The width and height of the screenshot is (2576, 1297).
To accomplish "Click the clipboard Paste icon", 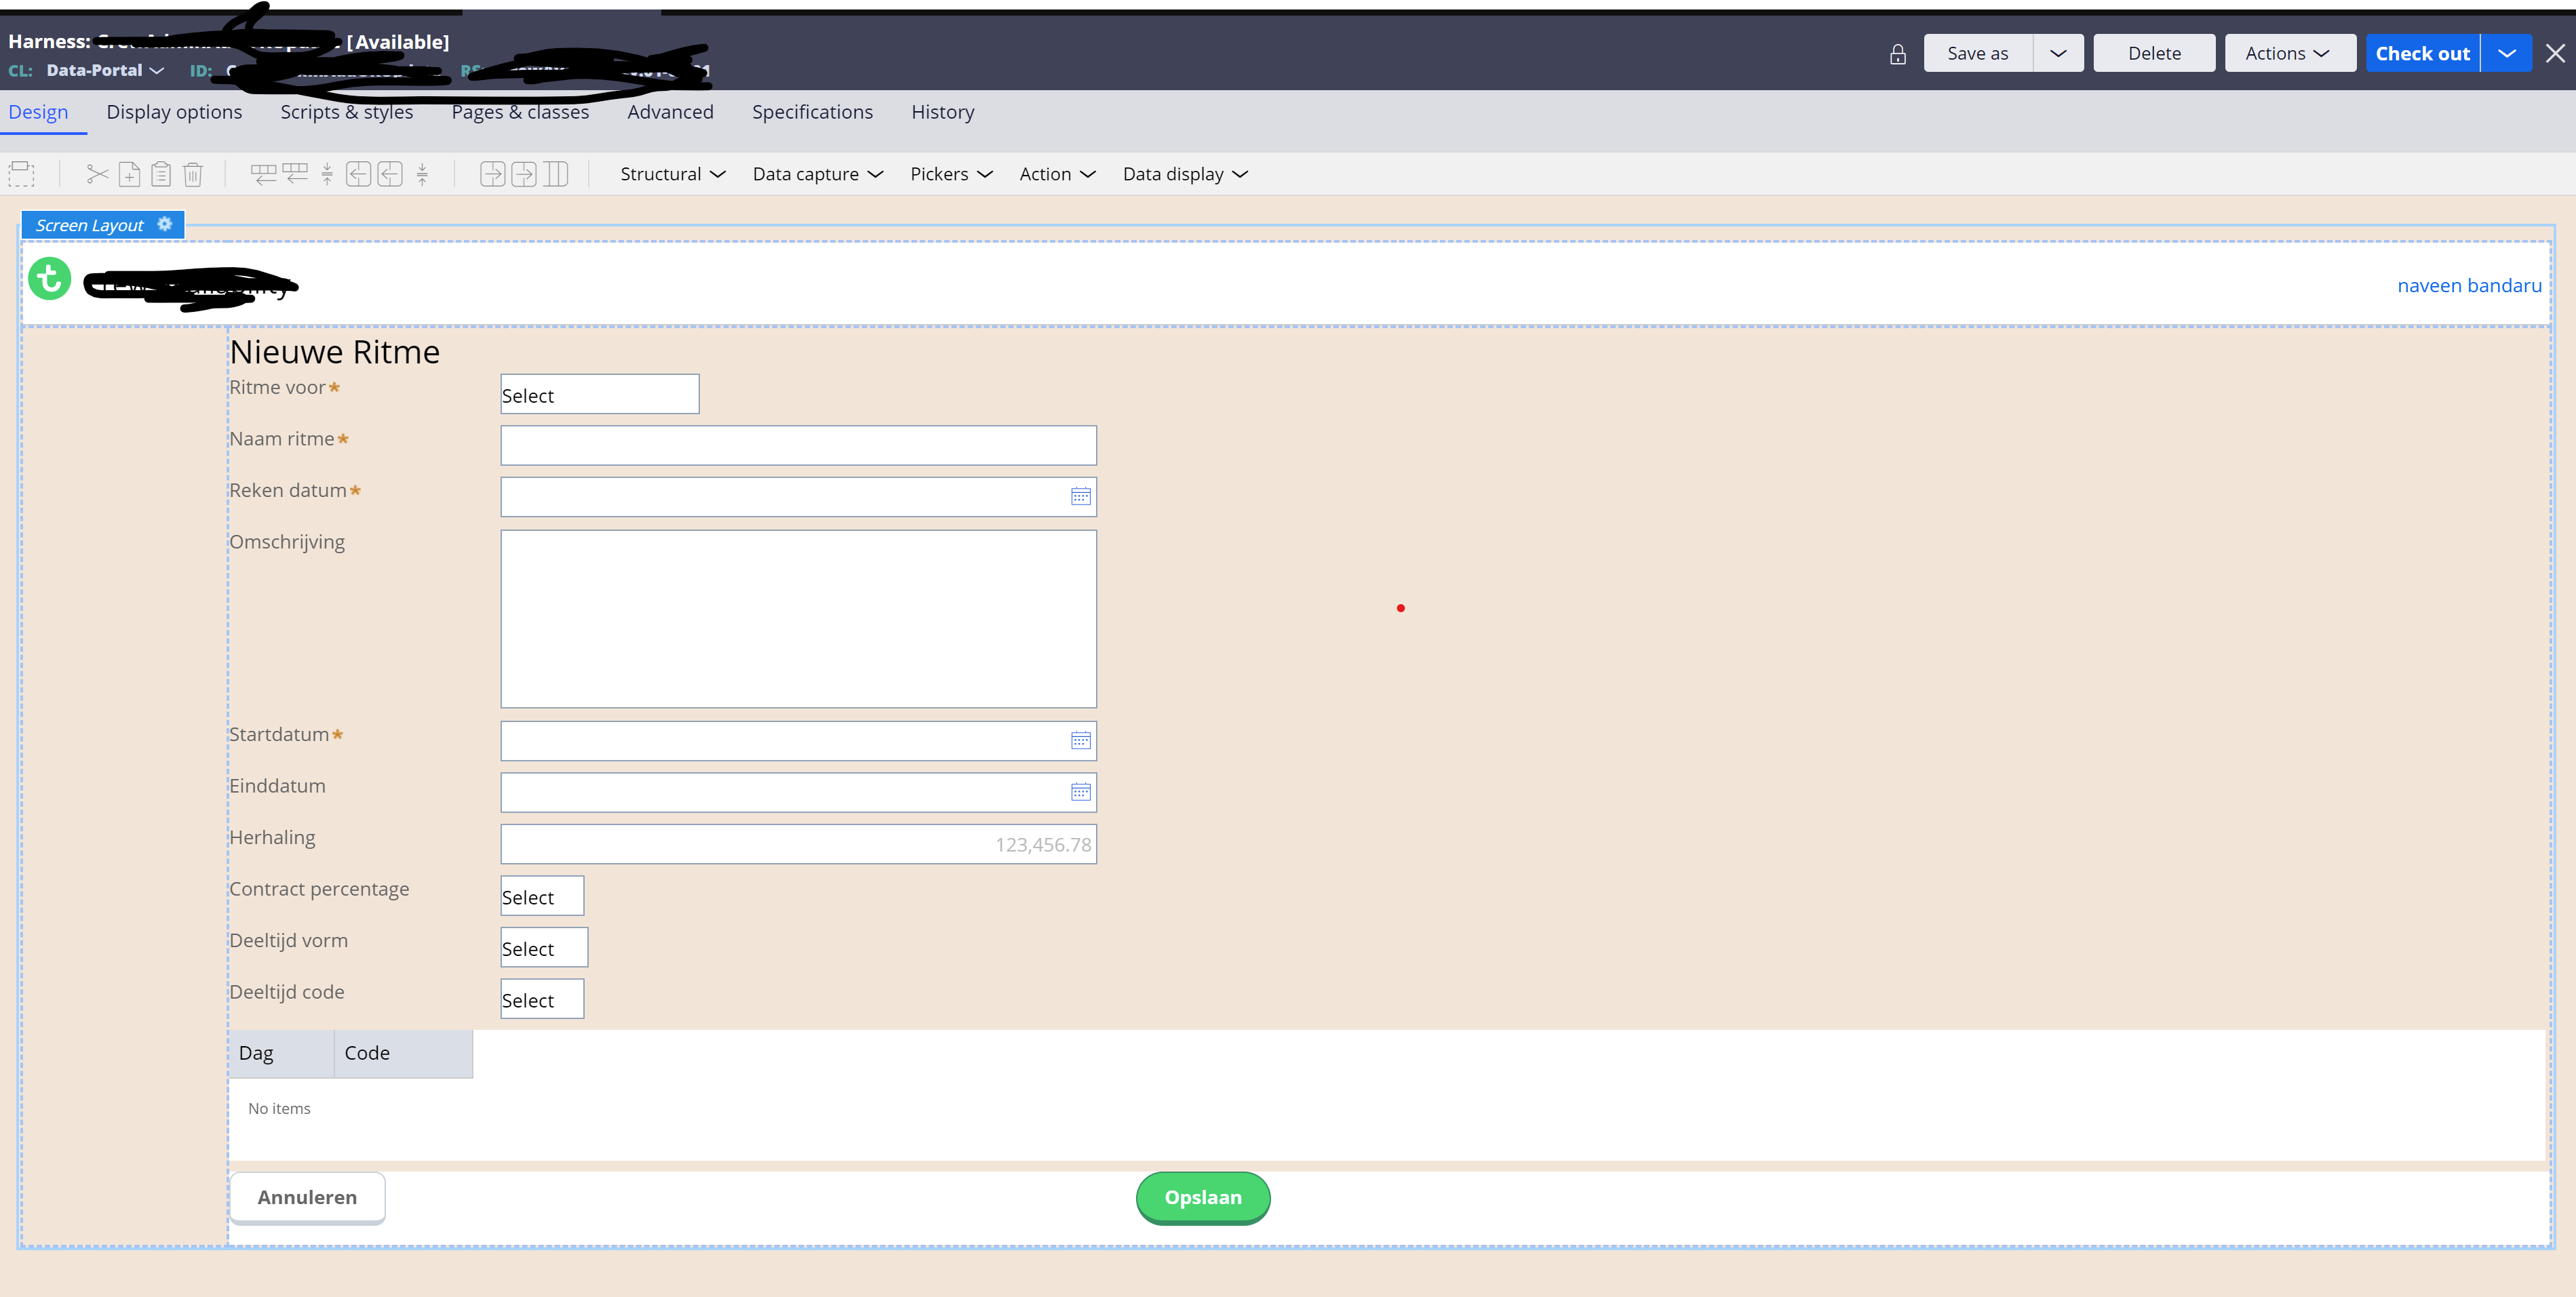I will [161, 174].
